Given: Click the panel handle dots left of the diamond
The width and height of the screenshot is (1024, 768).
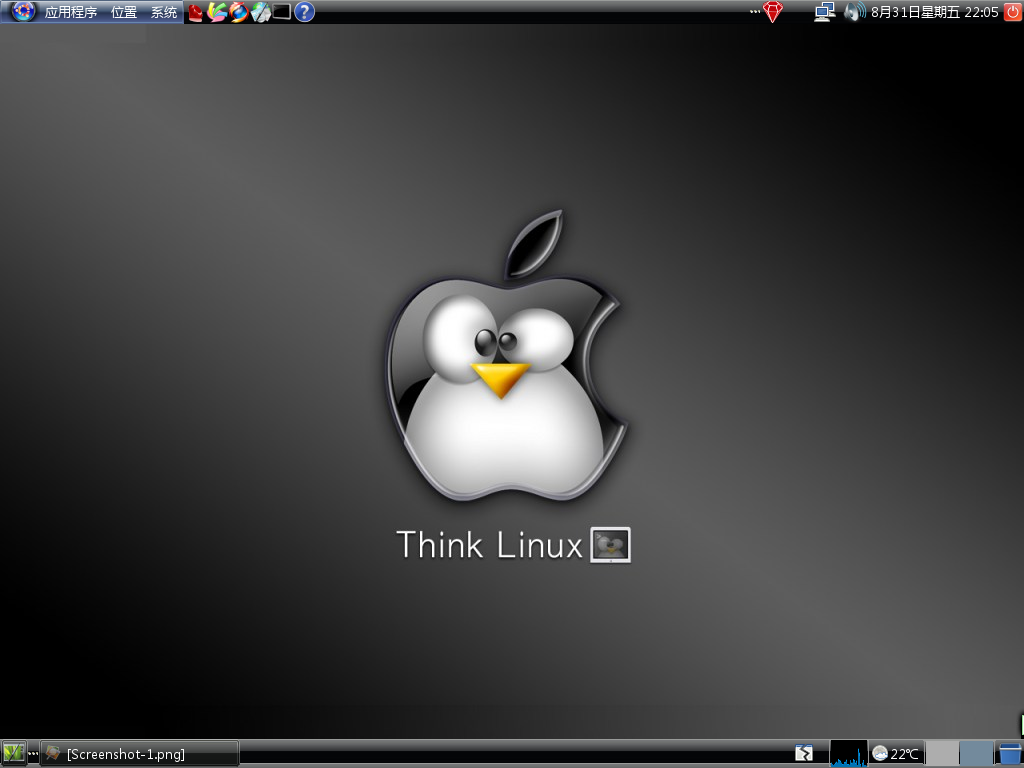Looking at the screenshot, I should point(755,12).
